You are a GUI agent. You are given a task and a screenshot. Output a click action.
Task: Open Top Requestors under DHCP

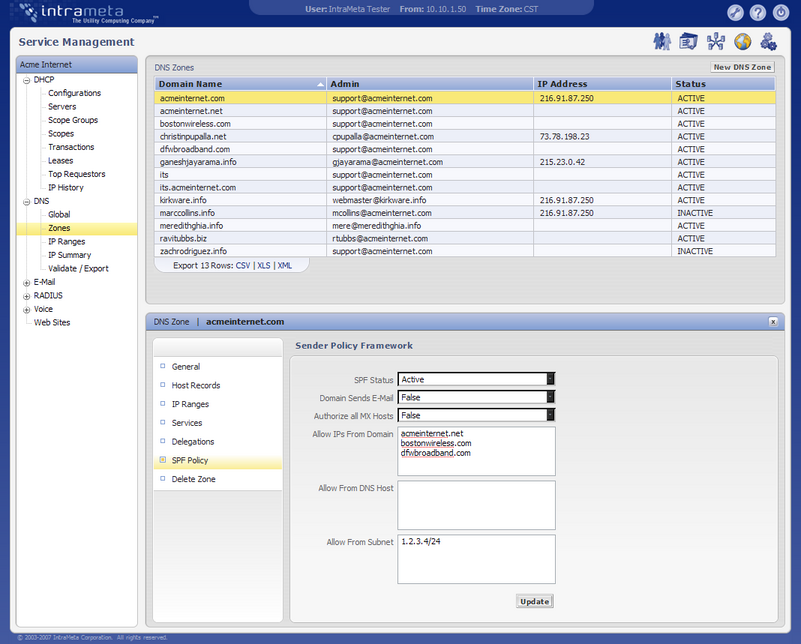(77, 174)
